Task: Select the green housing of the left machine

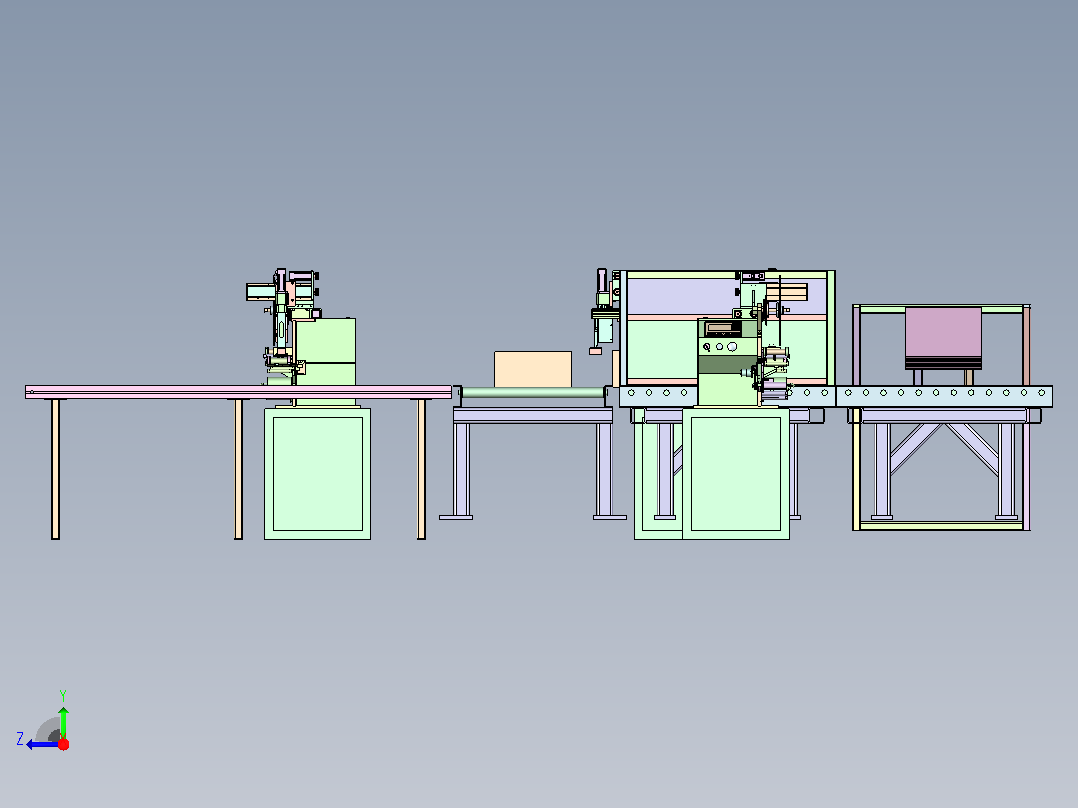Action: (x=325, y=351)
